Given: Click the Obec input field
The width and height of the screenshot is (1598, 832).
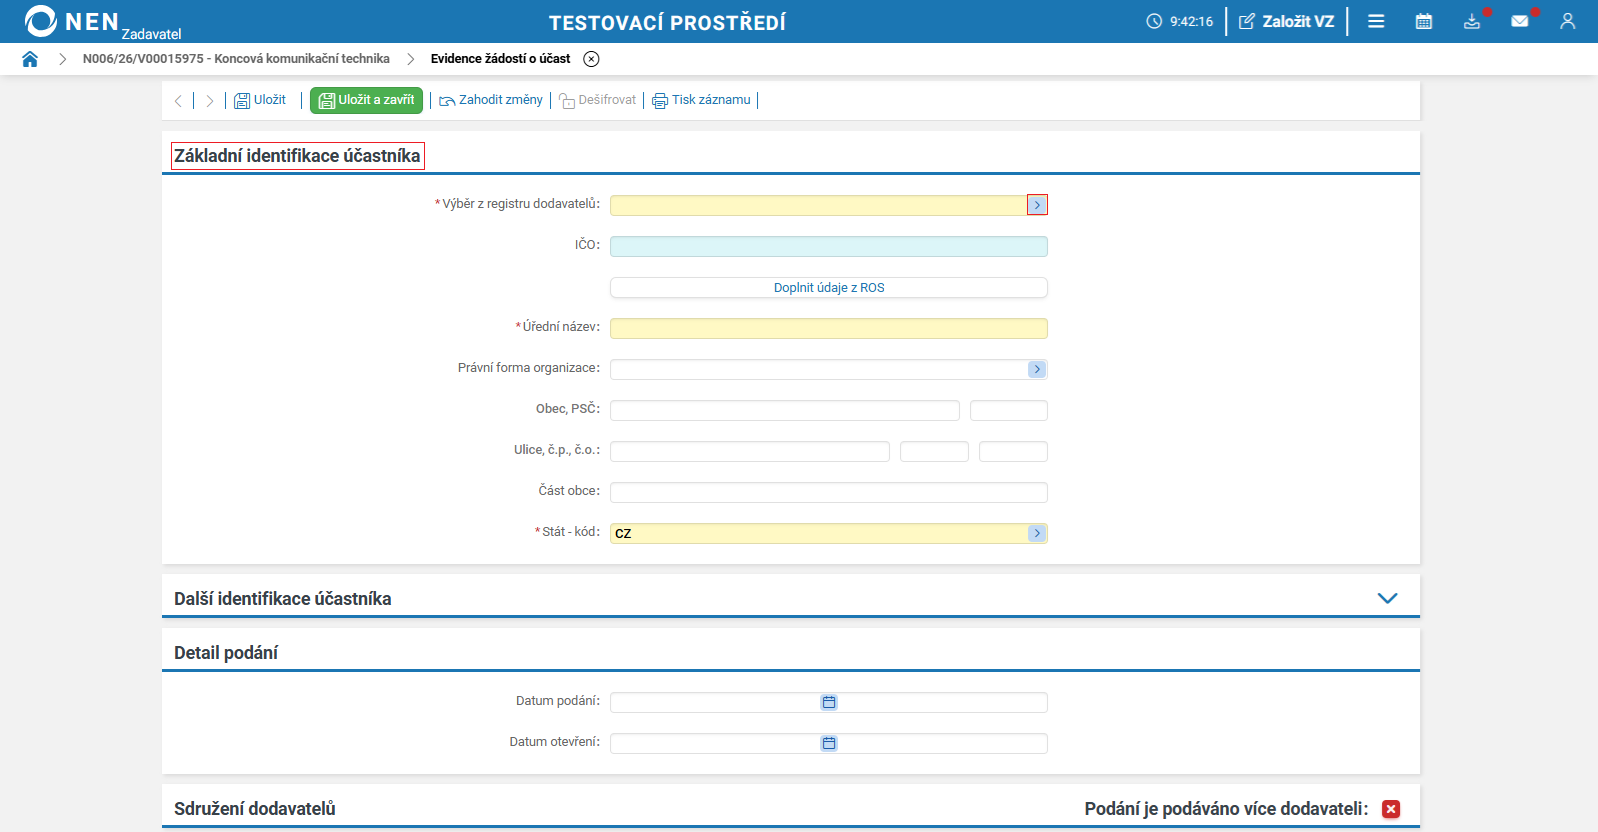Looking at the screenshot, I should 785,410.
